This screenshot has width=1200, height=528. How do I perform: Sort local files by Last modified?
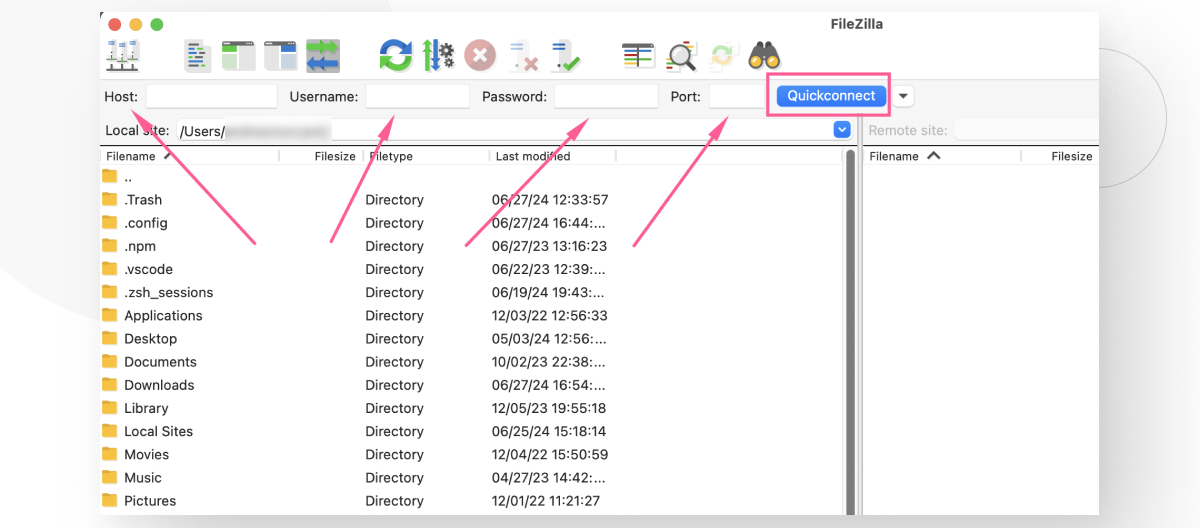533,156
